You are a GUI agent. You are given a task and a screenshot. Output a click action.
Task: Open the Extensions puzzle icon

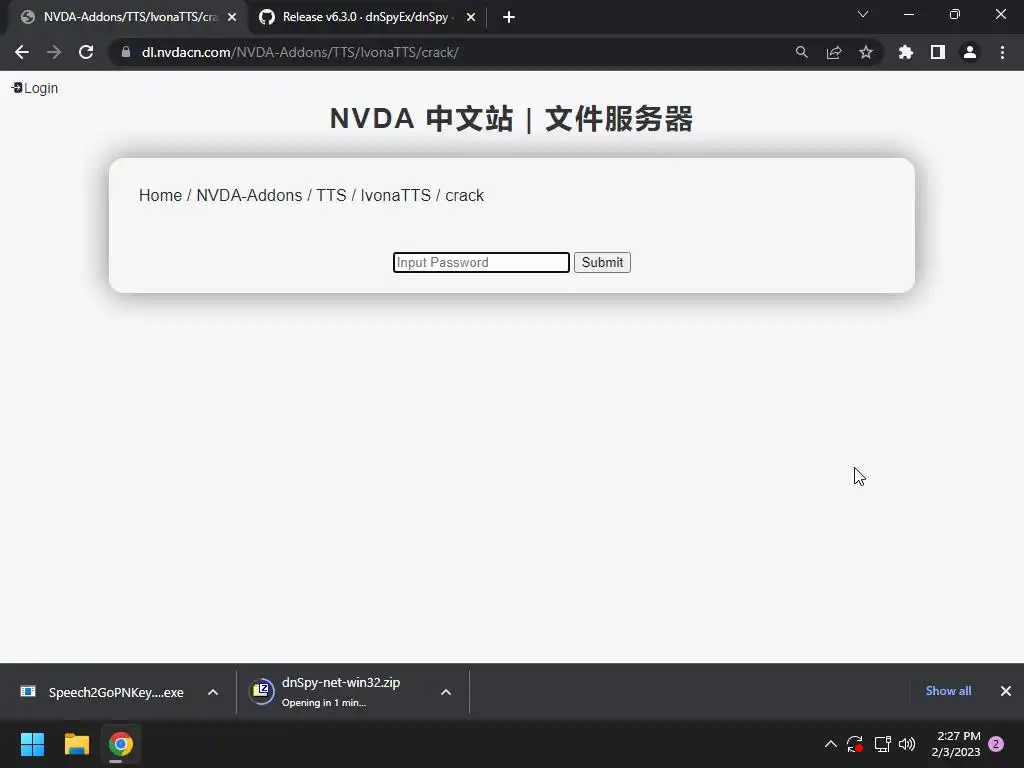click(906, 52)
